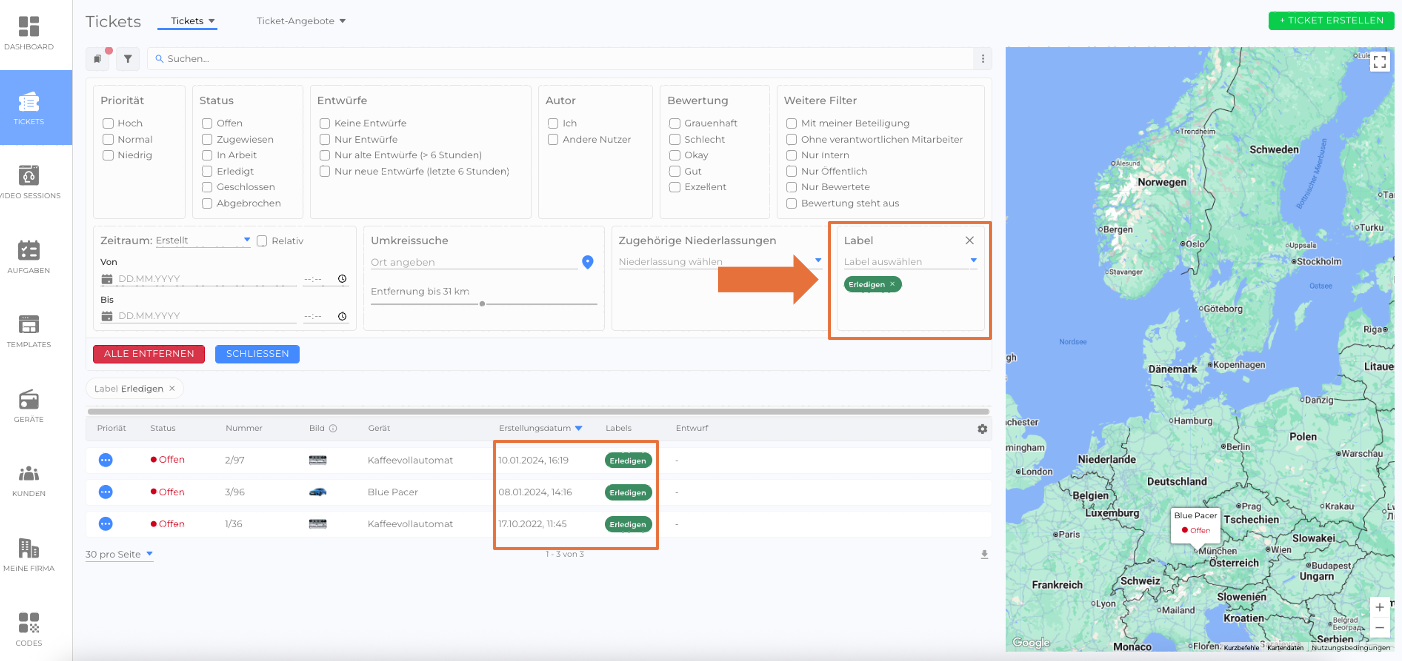Viewport: 1402px width, 661px height.
Task: Check the Erledigt status filter
Action: click(207, 171)
